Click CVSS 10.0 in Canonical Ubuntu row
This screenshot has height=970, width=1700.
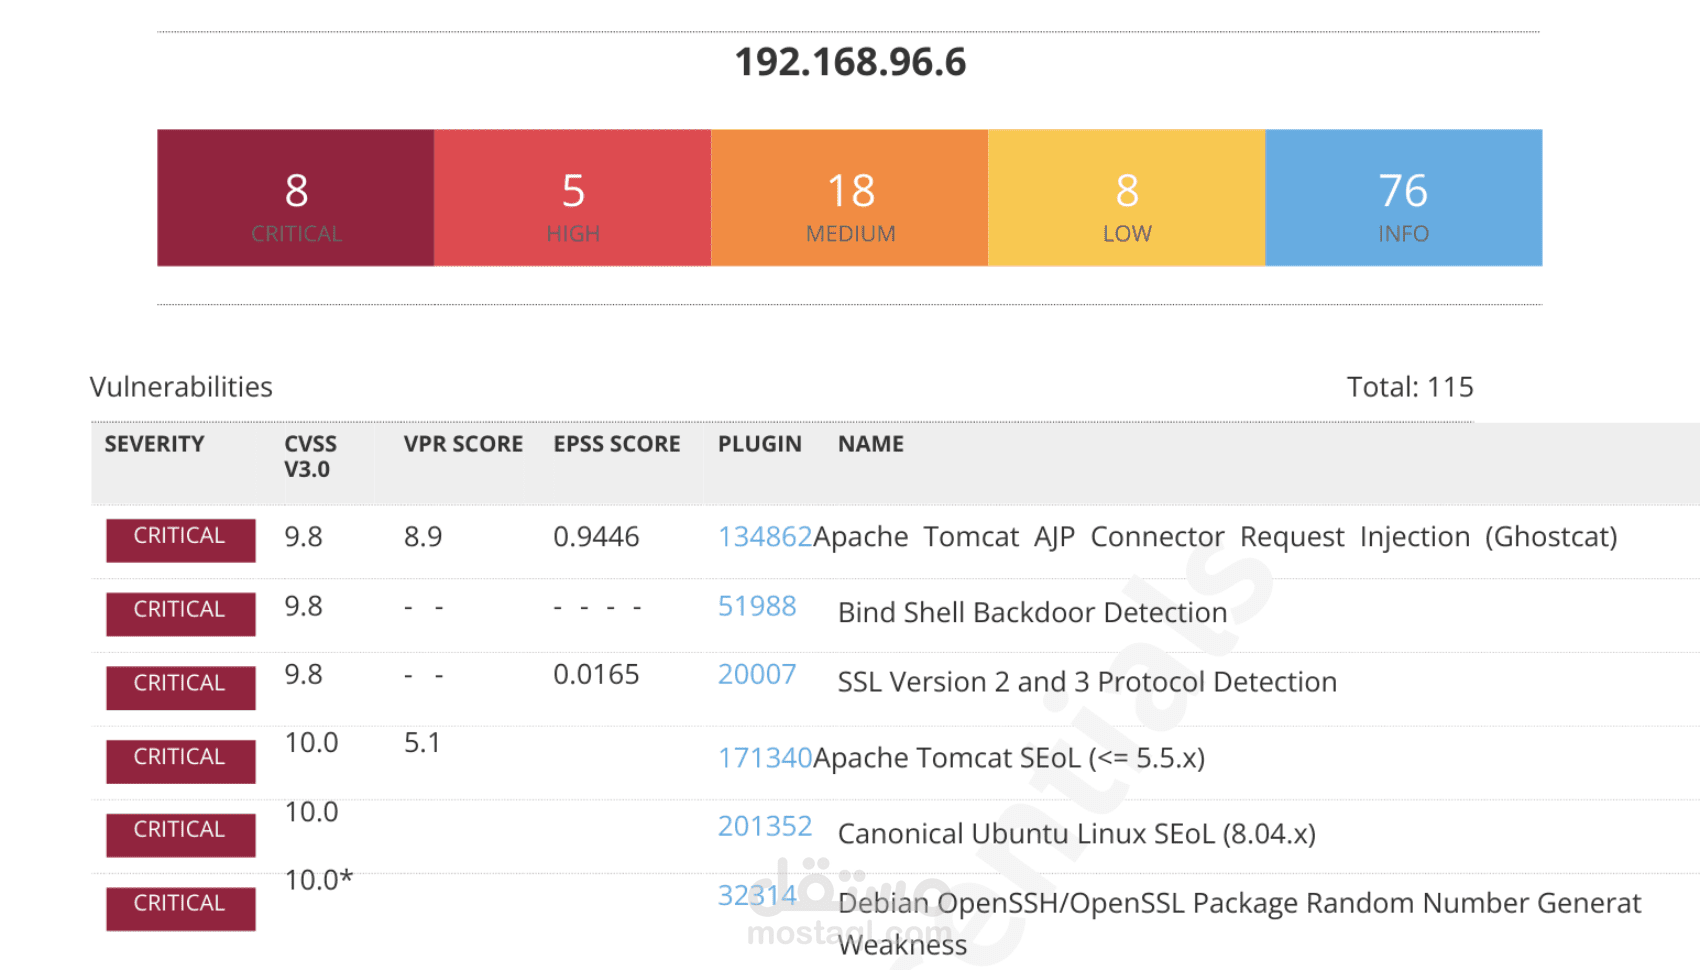(311, 811)
